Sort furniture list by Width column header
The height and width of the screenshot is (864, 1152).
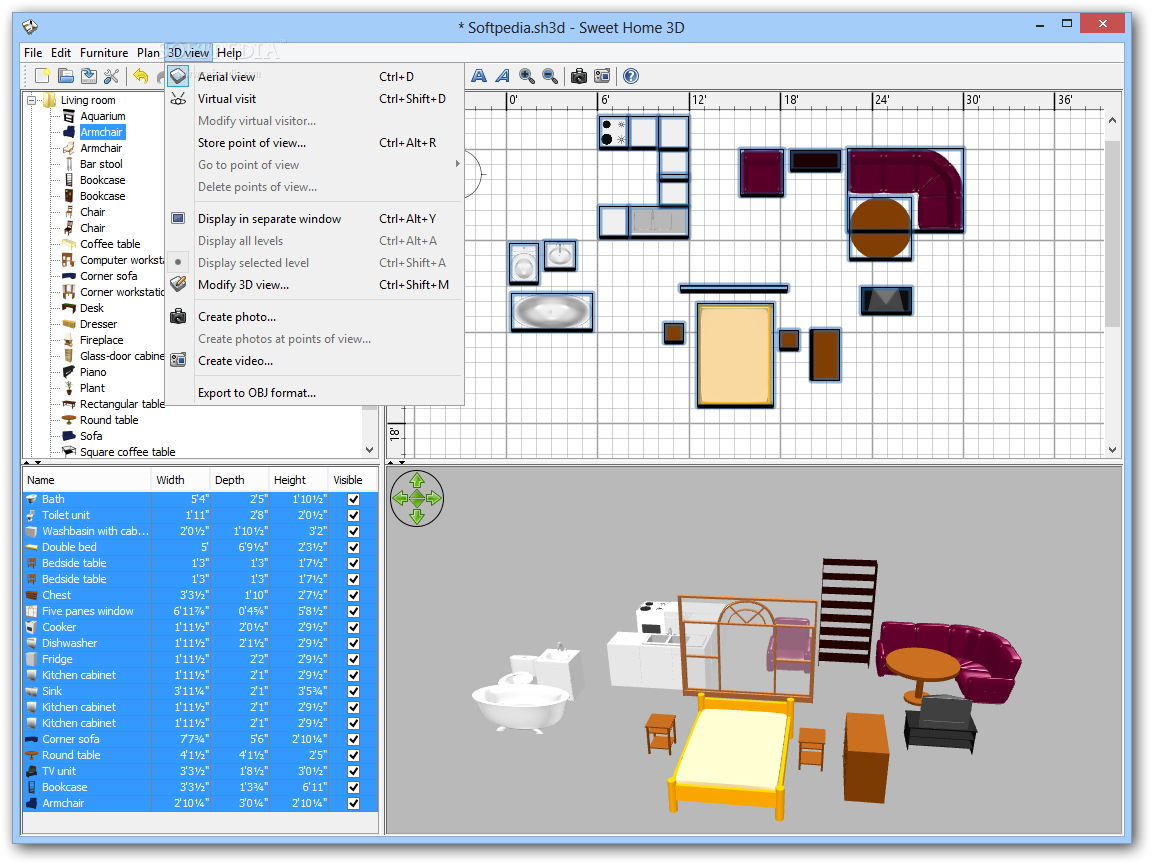click(181, 480)
